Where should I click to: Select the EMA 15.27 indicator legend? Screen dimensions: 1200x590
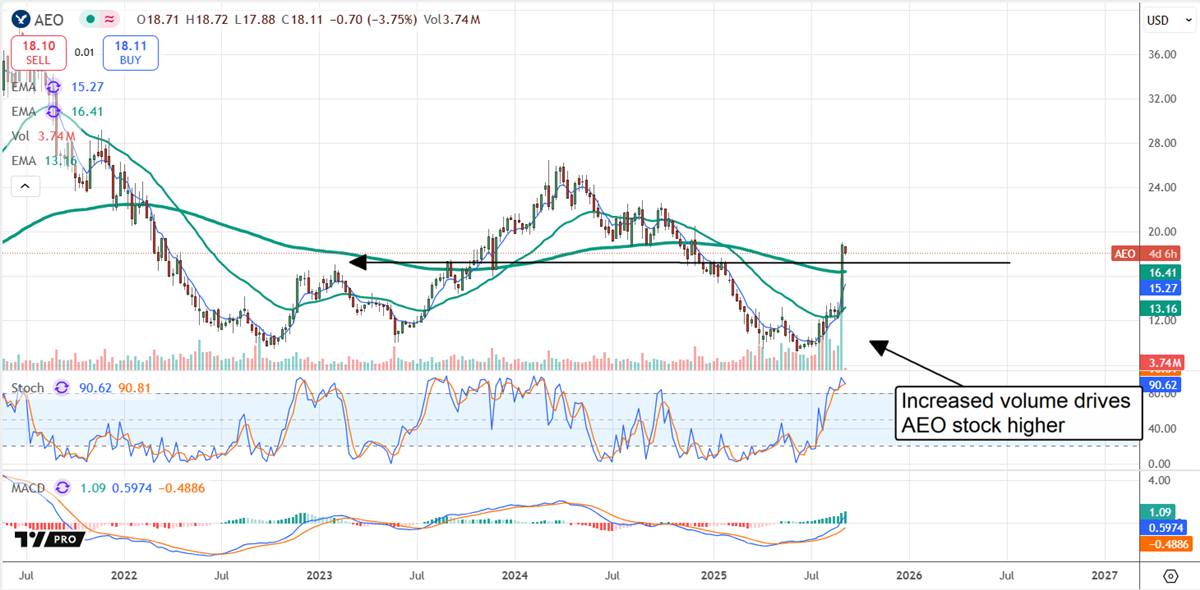click(56, 86)
